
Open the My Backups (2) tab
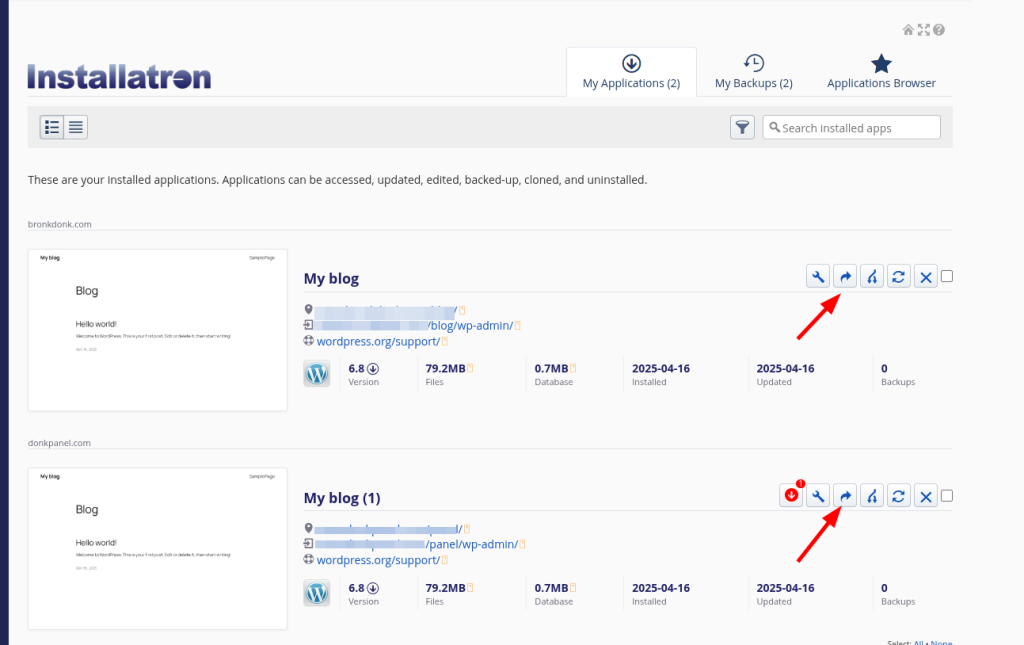pyautogui.click(x=754, y=72)
